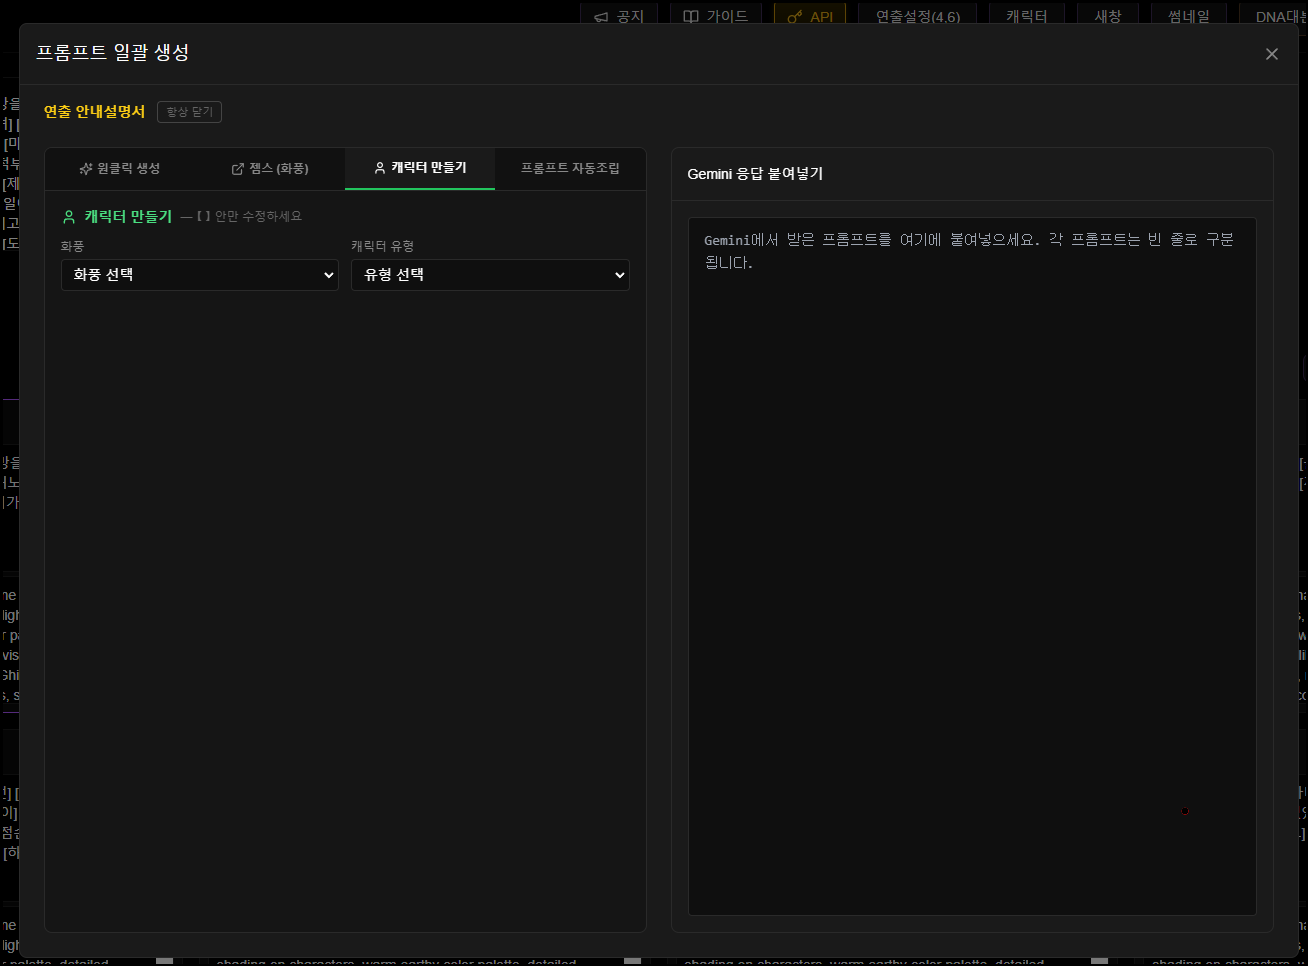The height and width of the screenshot is (966, 1308).
Task: Click the green person icon beside section heading
Action: tap(69, 216)
